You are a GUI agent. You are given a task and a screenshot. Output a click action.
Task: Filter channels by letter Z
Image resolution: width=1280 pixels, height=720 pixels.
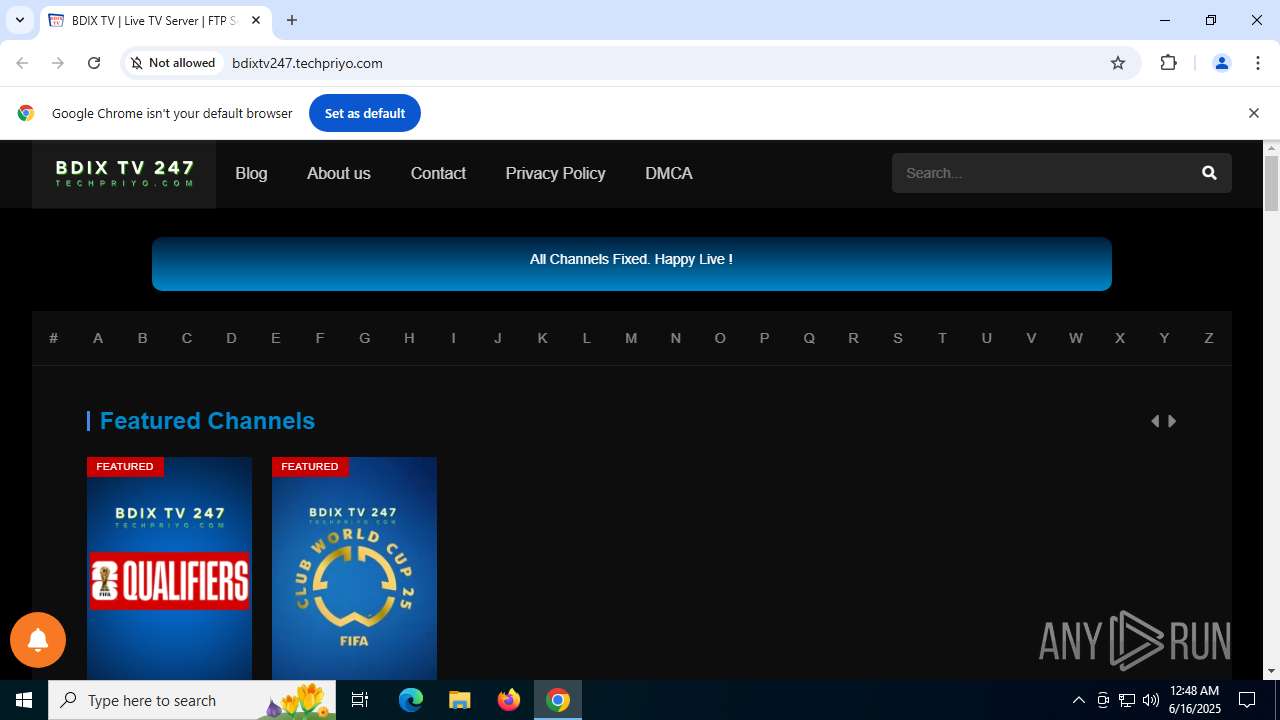1209,338
